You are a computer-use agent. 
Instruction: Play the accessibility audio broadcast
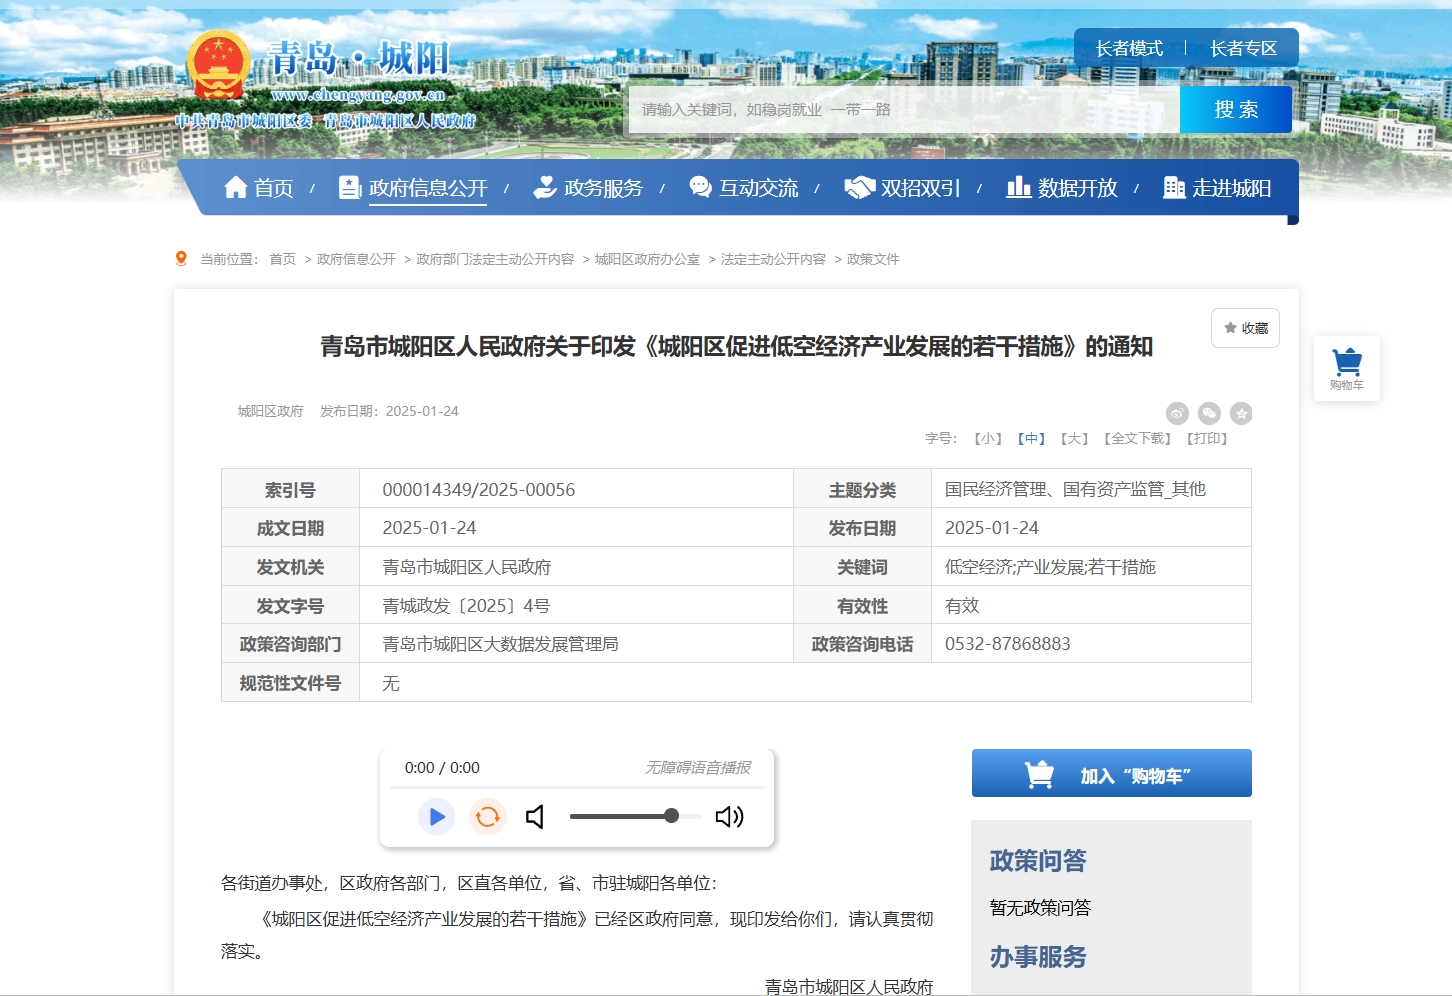pos(436,817)
